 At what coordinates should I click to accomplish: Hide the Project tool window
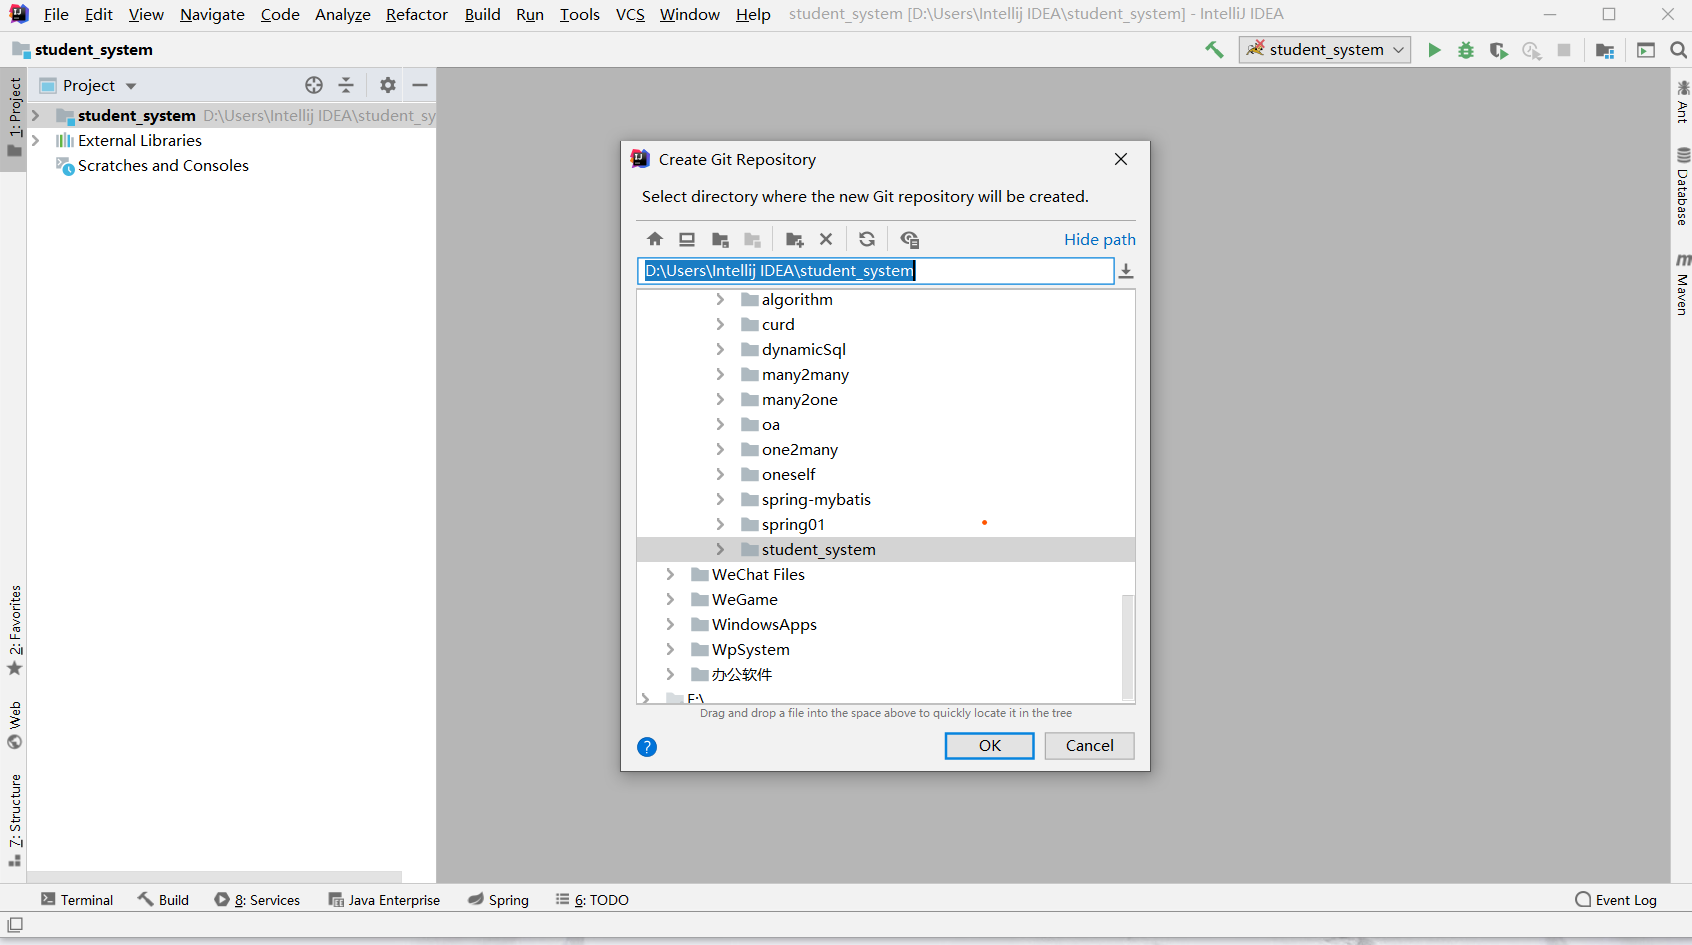[420, 85]
